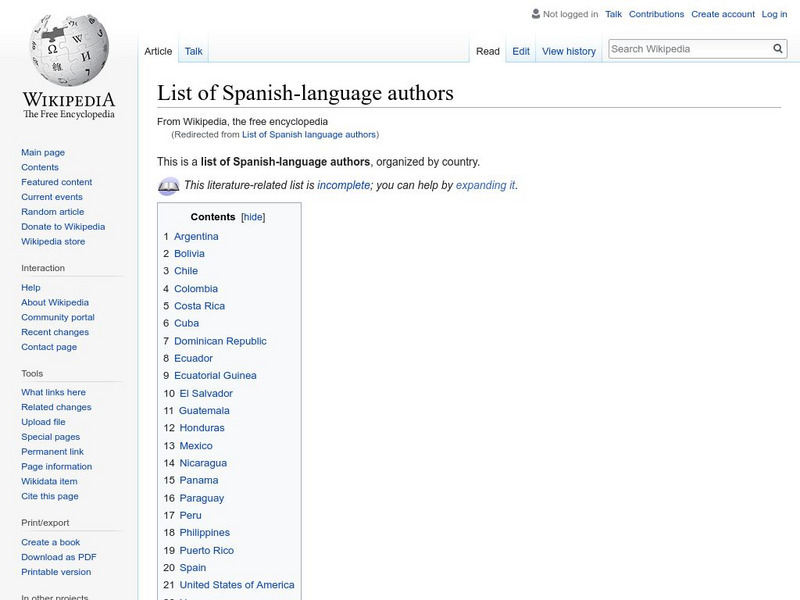Viewport: 800px width, 600px height.
Task: Open the Contact page link
Action: click(x=49, y=346)
